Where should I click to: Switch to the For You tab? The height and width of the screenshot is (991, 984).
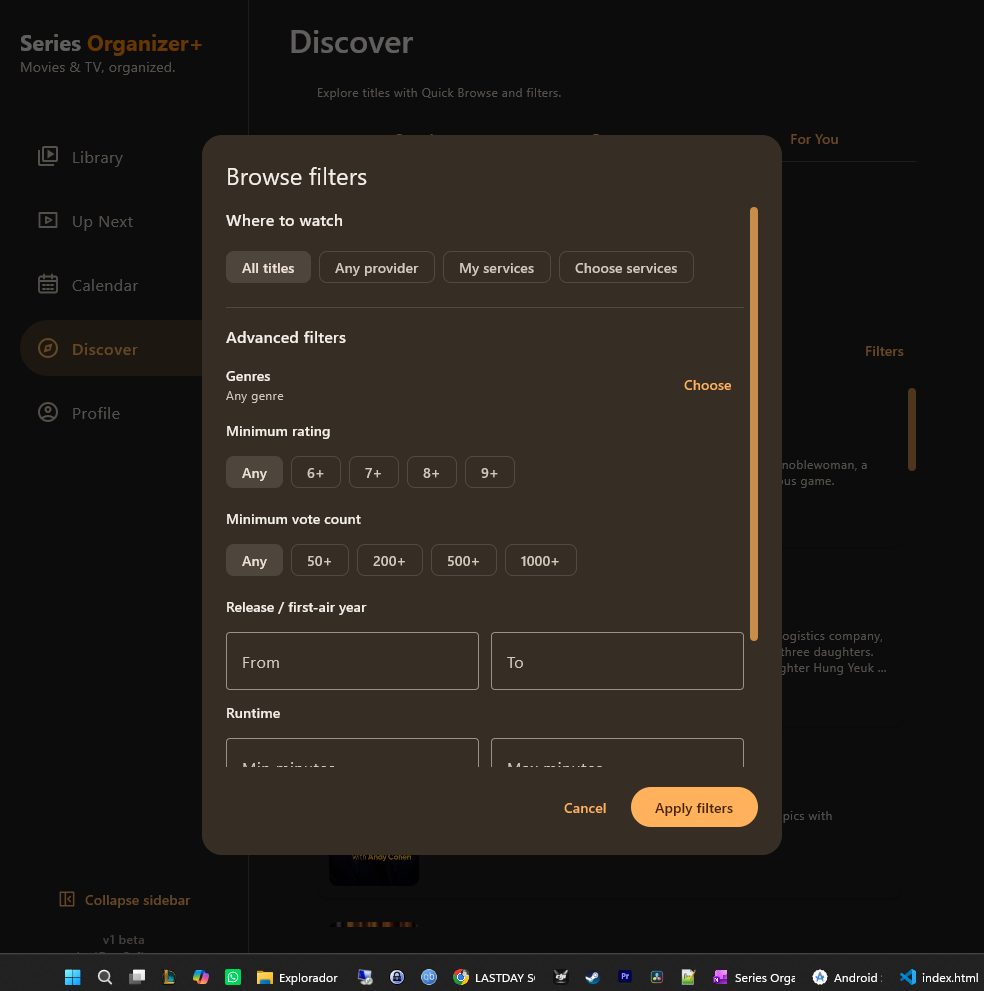814,139
